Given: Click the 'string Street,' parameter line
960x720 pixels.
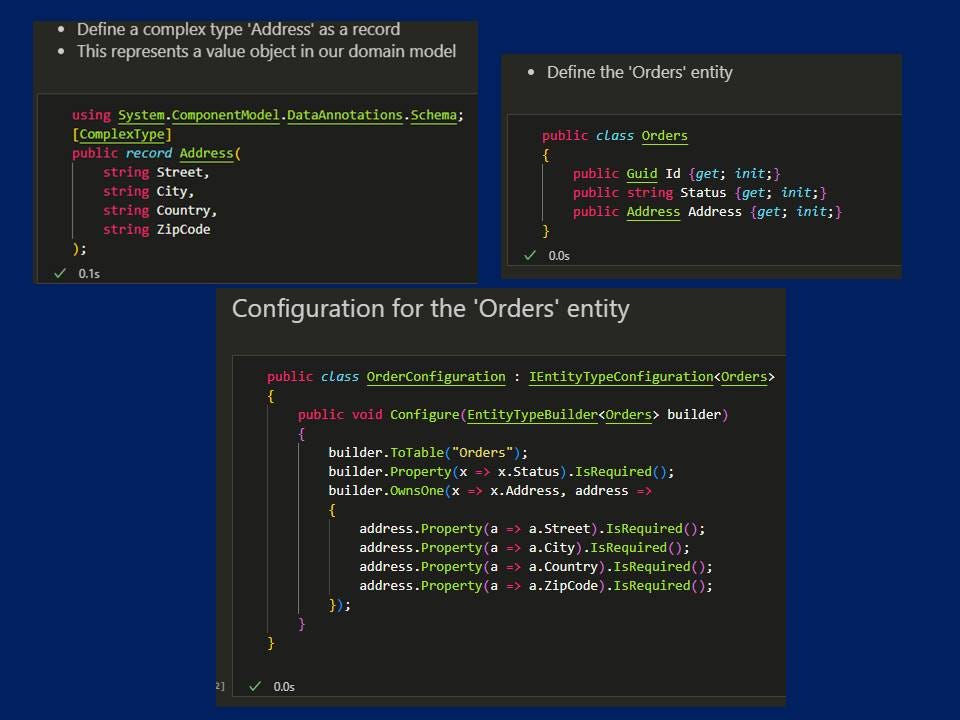Looking at the screenshot, I should click(x=156, y=172).
